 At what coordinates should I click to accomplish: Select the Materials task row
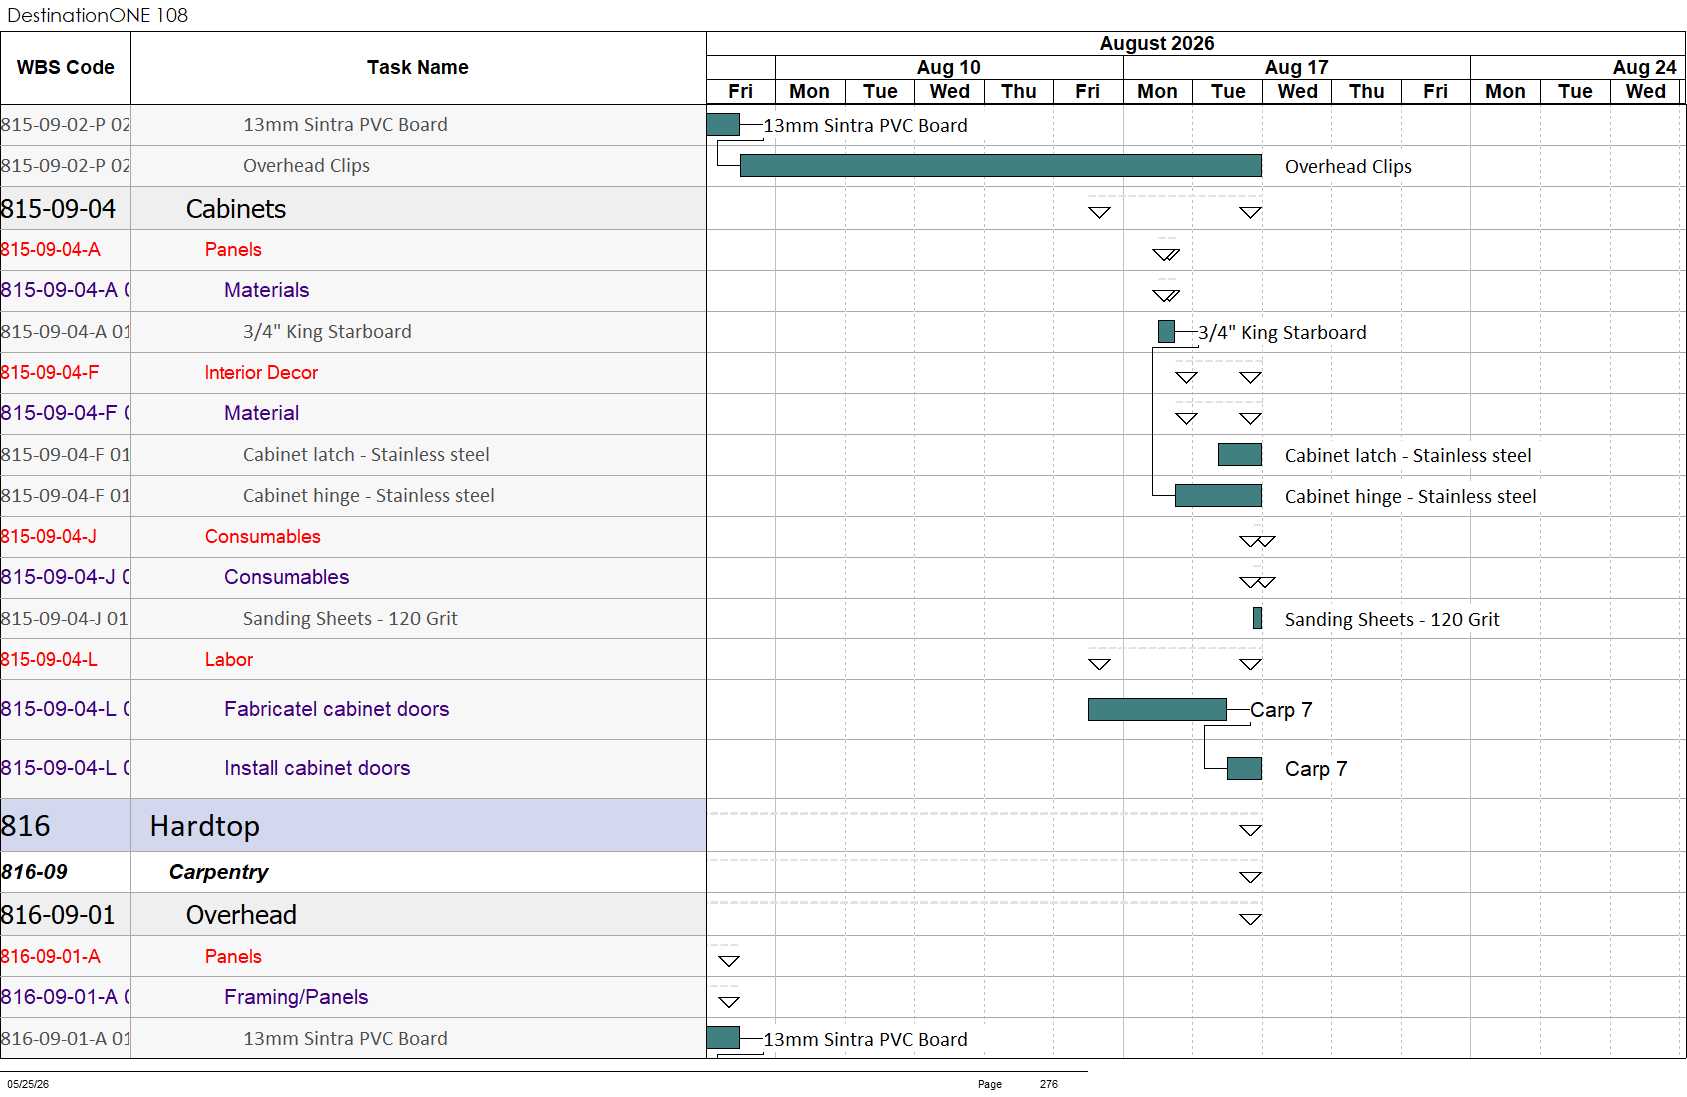click(353, 291)
